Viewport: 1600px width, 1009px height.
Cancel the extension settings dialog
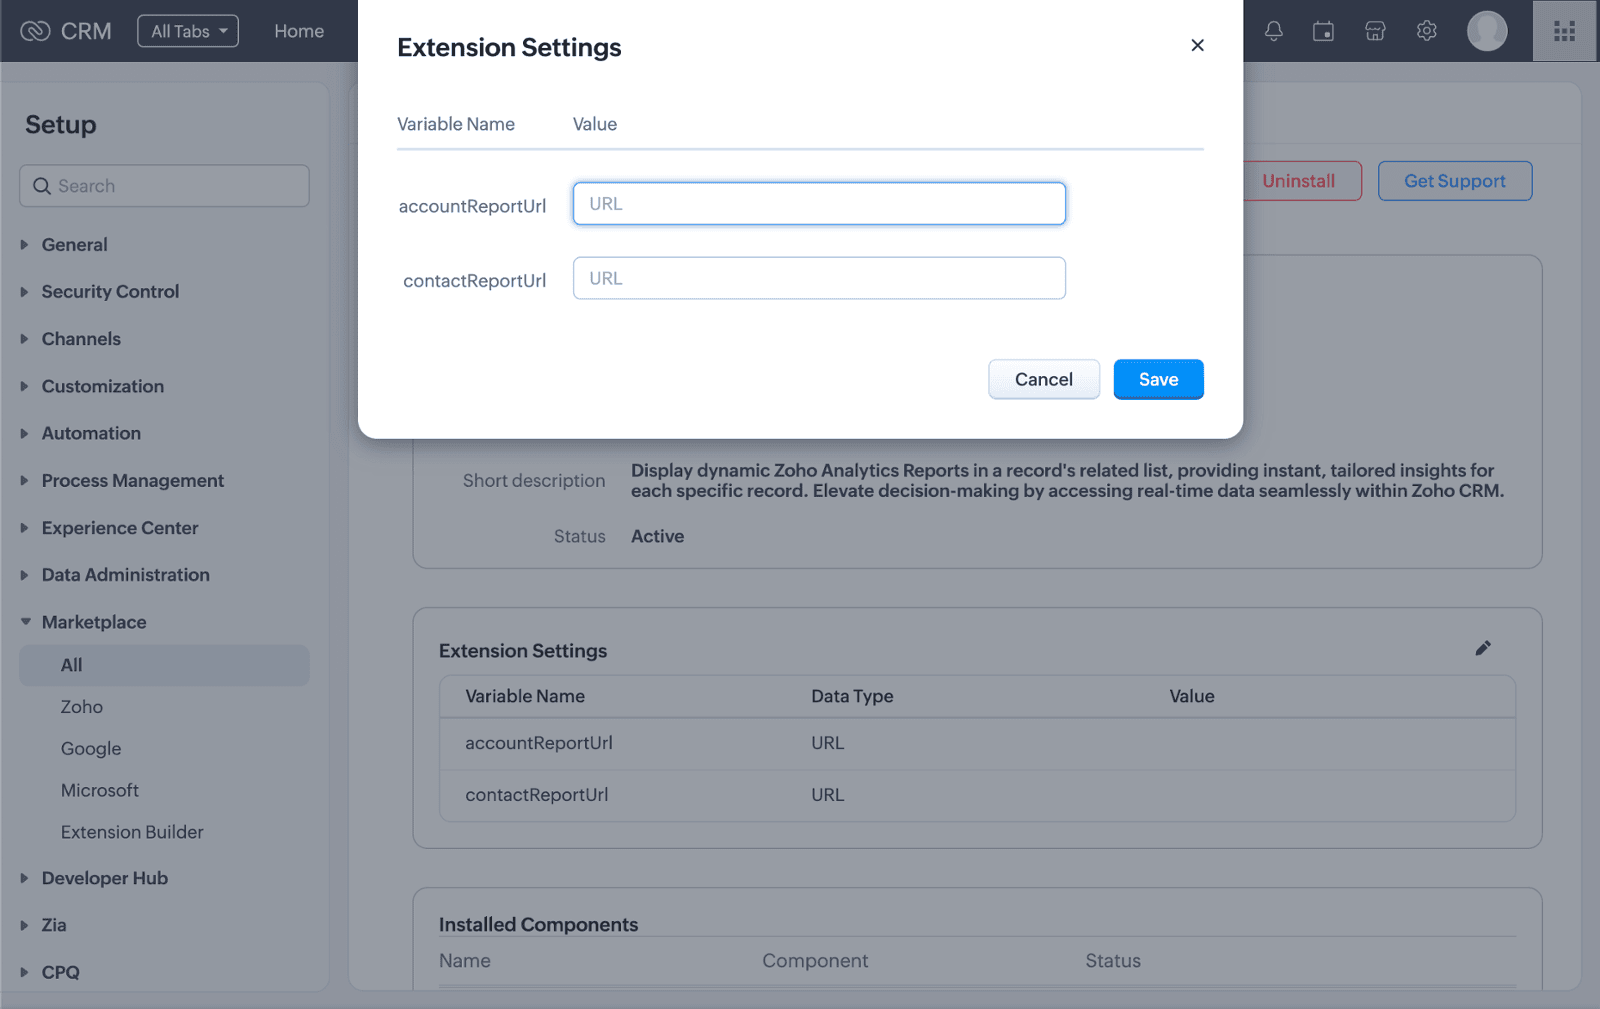pos(1044,379)
